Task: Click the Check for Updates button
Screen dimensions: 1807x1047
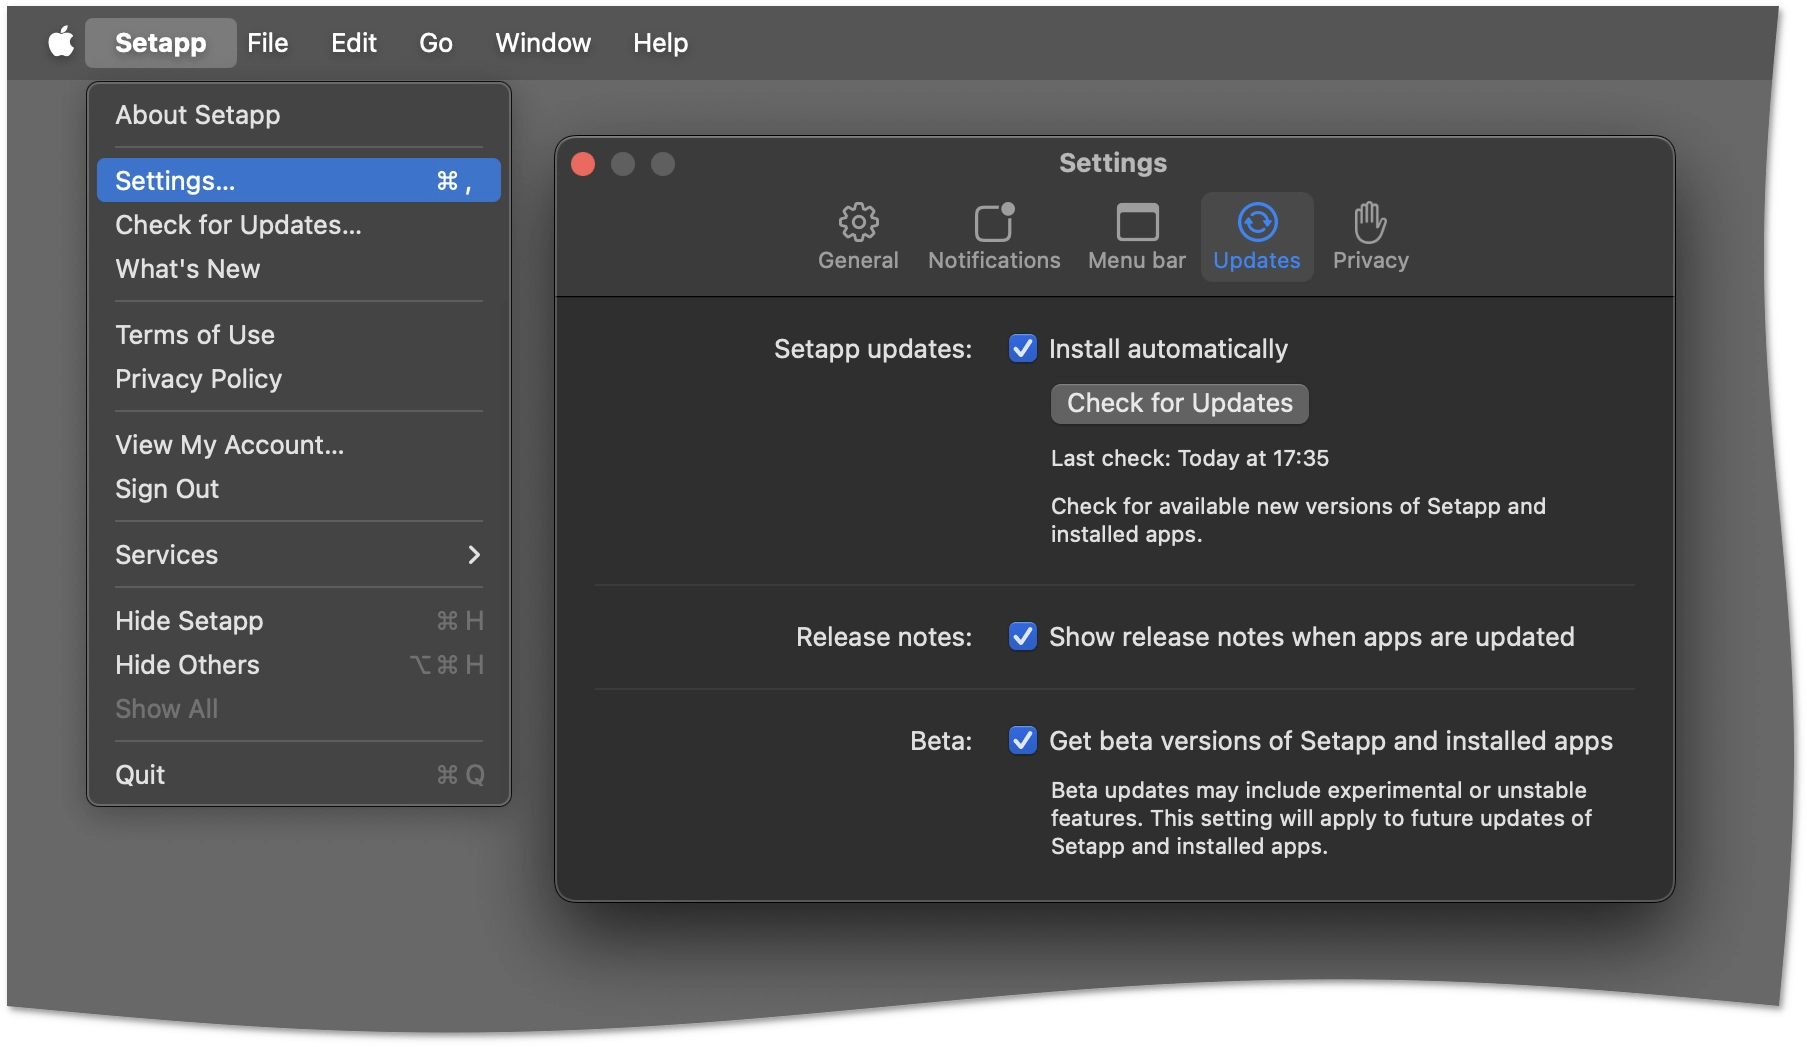Action: click(x=1180, y=403)
